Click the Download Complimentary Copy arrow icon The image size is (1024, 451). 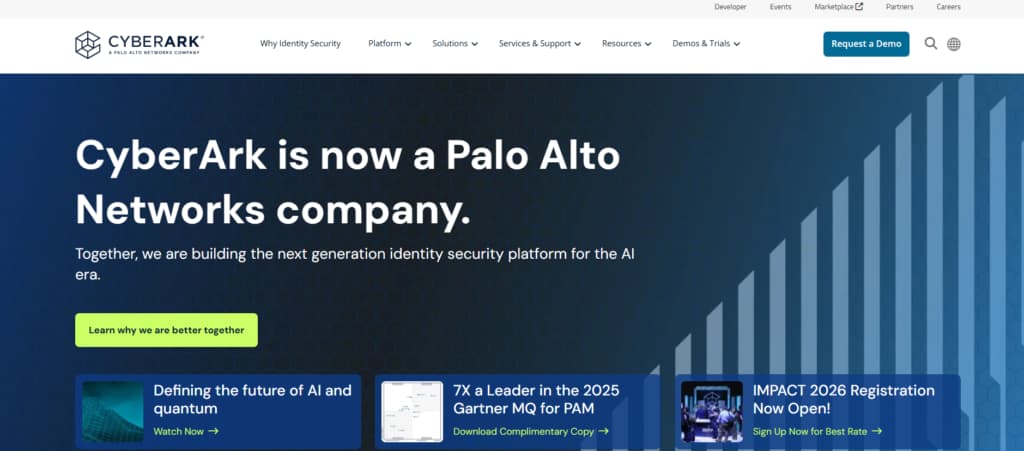coord(603,431)
